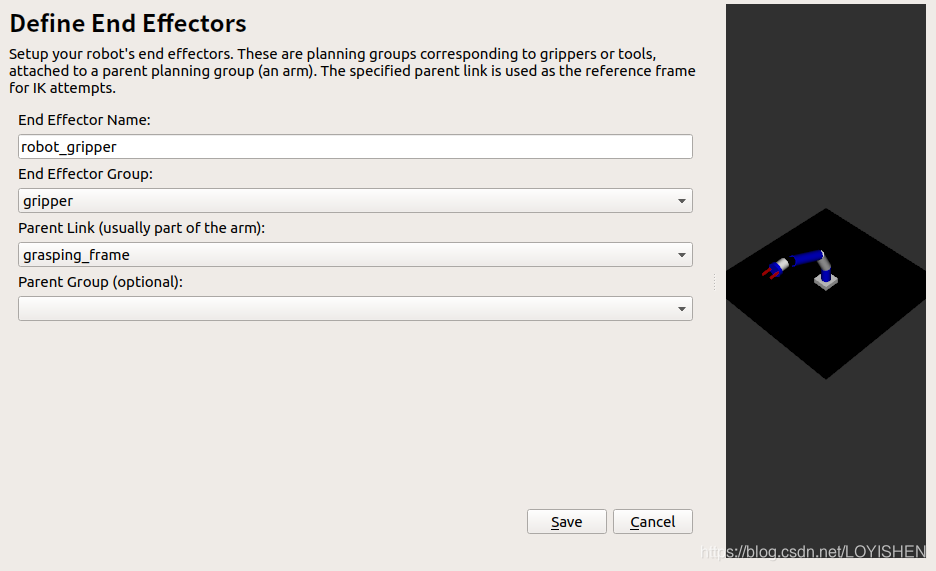Grab the splitter handle beside the 3D view
Viewport: 936px width, 571px height.
point(714,284)
